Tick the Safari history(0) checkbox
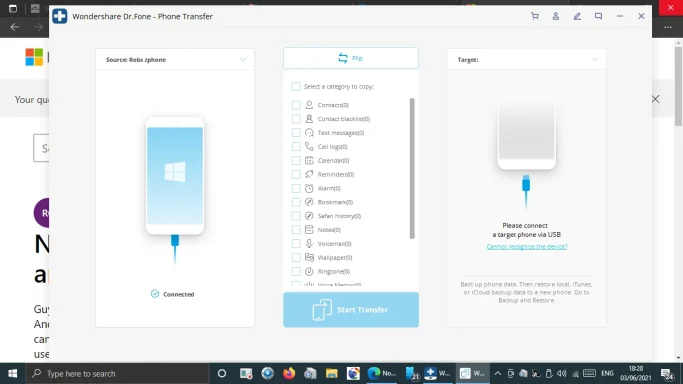 [296, 216]
